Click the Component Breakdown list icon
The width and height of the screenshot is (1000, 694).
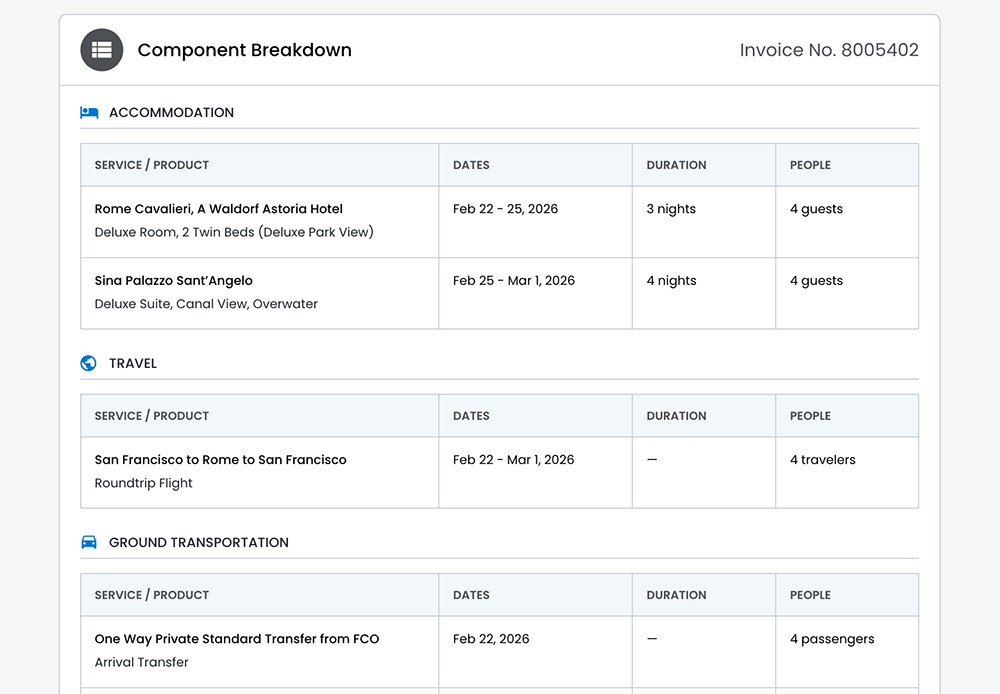101,50
